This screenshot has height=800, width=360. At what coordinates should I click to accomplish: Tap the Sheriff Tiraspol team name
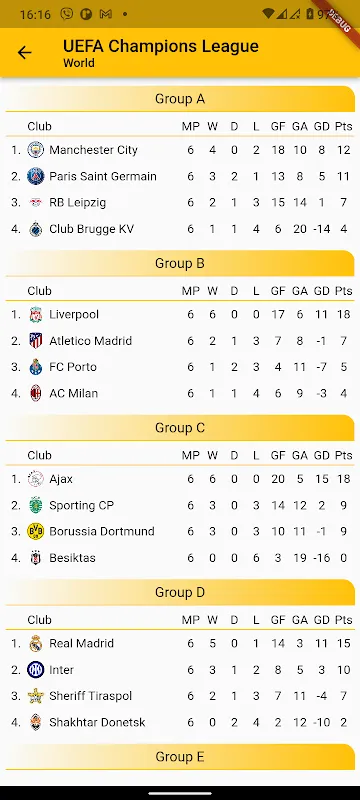click(x=90, y=696)
